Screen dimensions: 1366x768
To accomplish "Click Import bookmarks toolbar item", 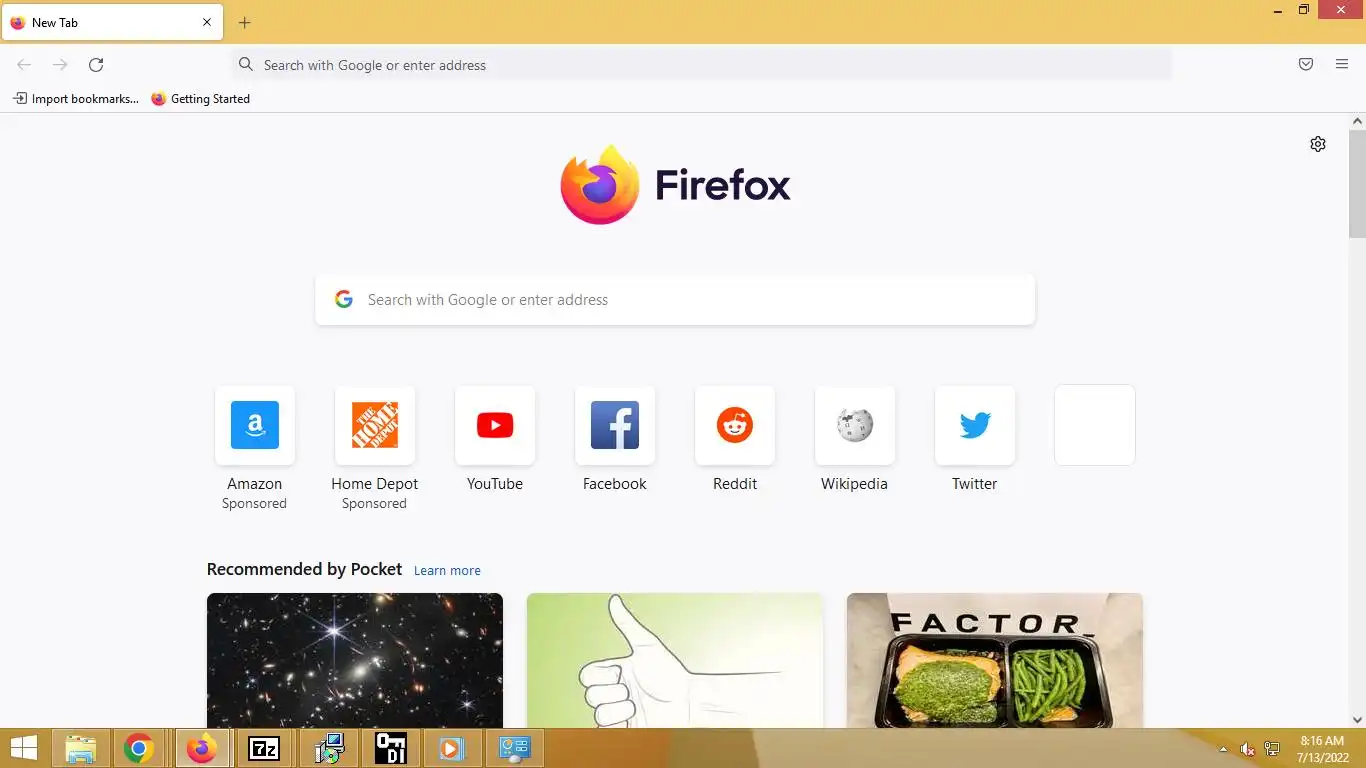I will pos(76,99).
